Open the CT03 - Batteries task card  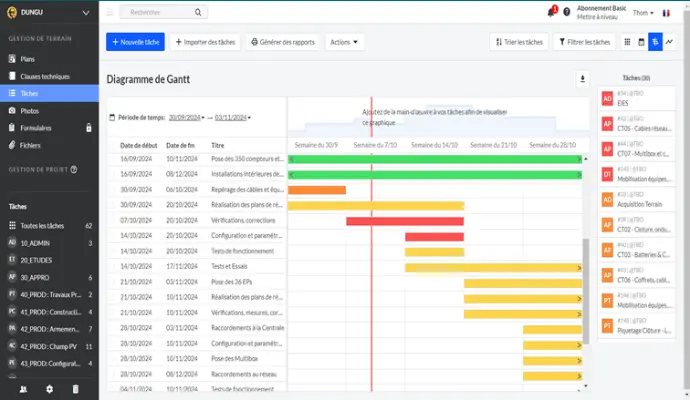coord(636,250)
